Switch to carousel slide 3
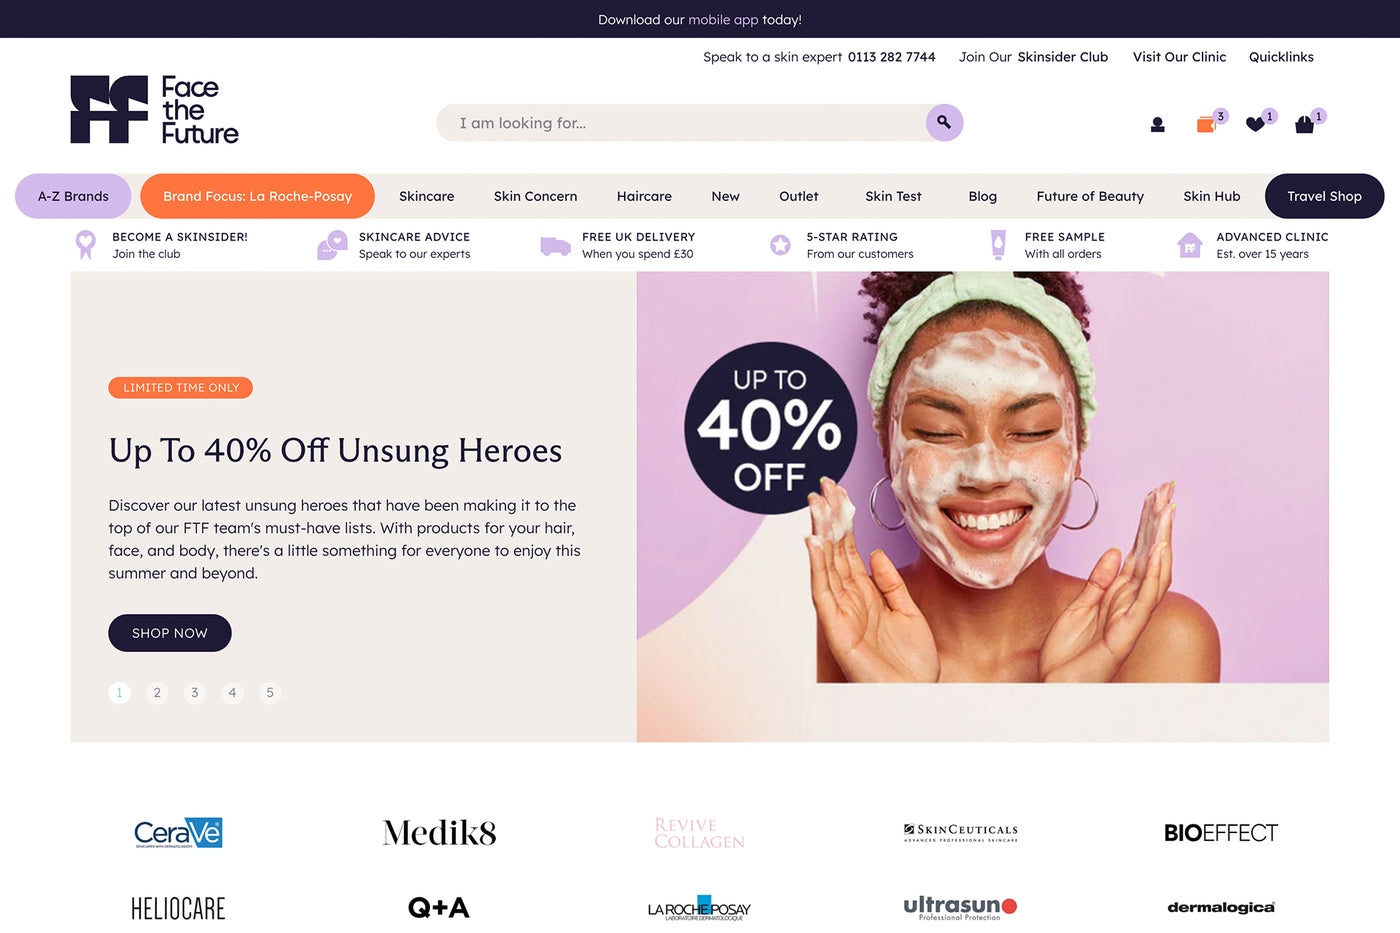 click(x=195, y=692)
